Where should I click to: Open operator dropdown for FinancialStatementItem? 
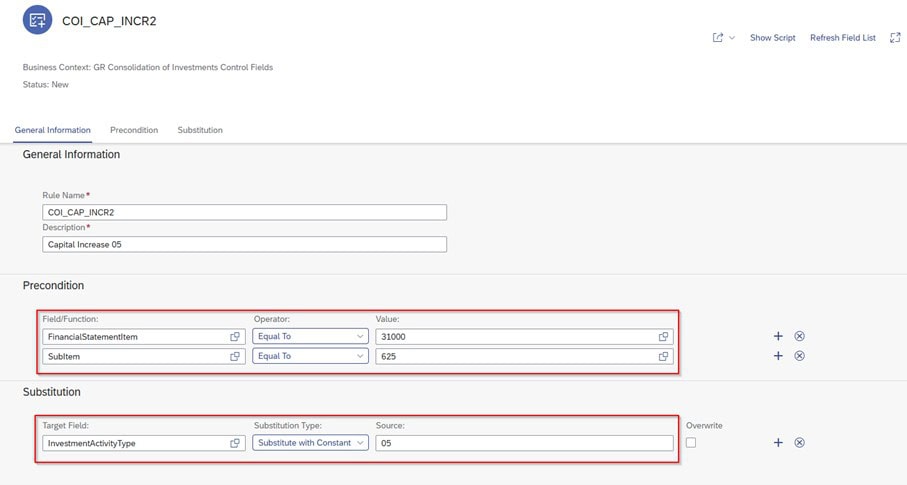click(x=310, y=337)
